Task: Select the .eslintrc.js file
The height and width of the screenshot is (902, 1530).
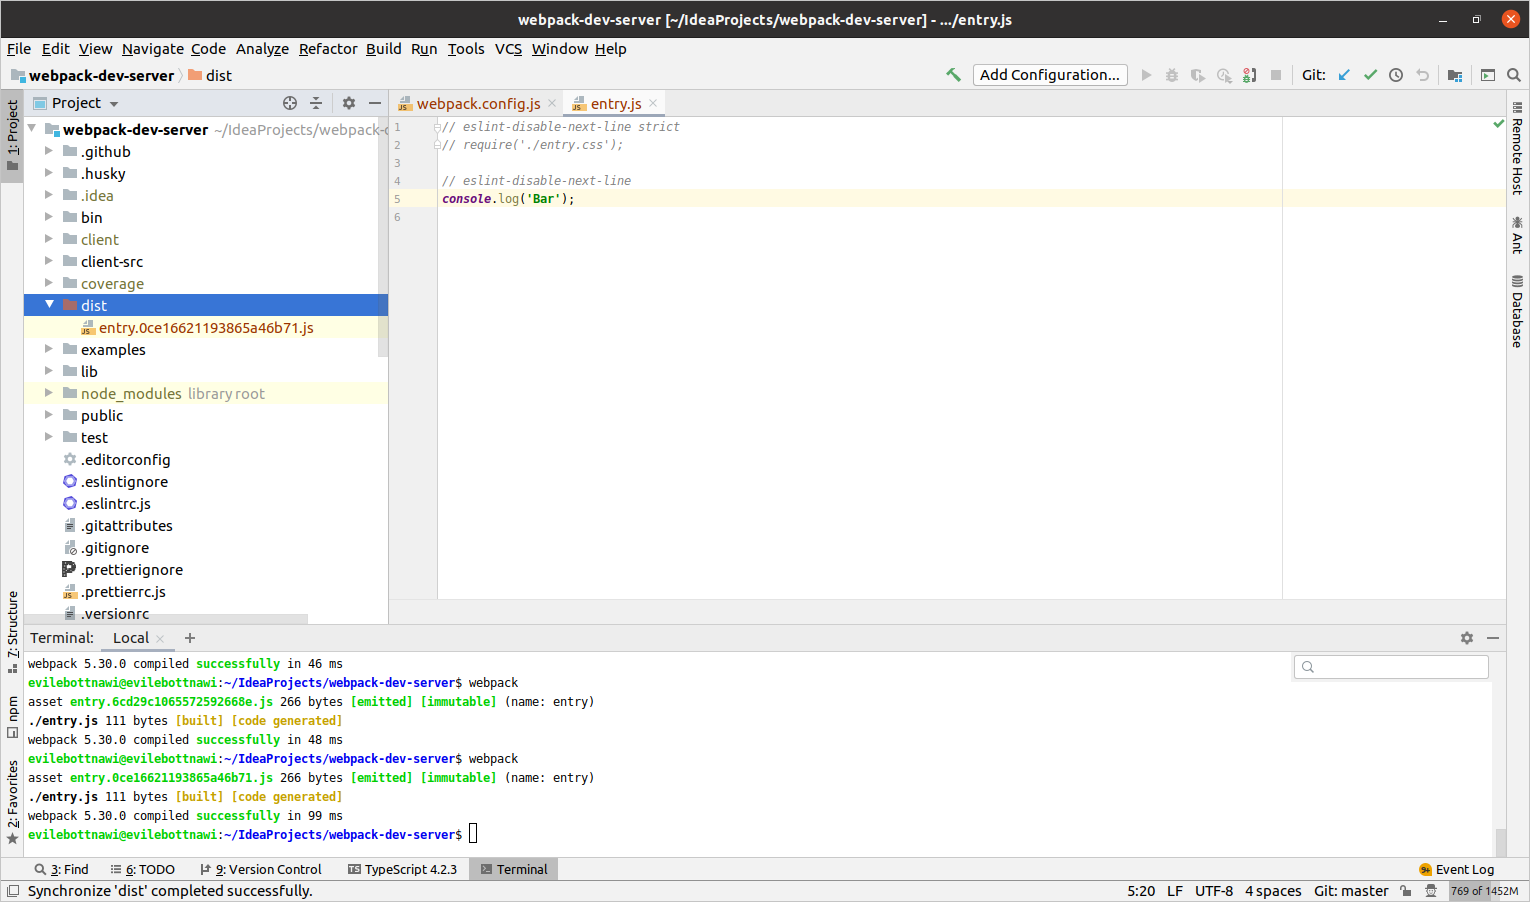Action: (116, 503)
